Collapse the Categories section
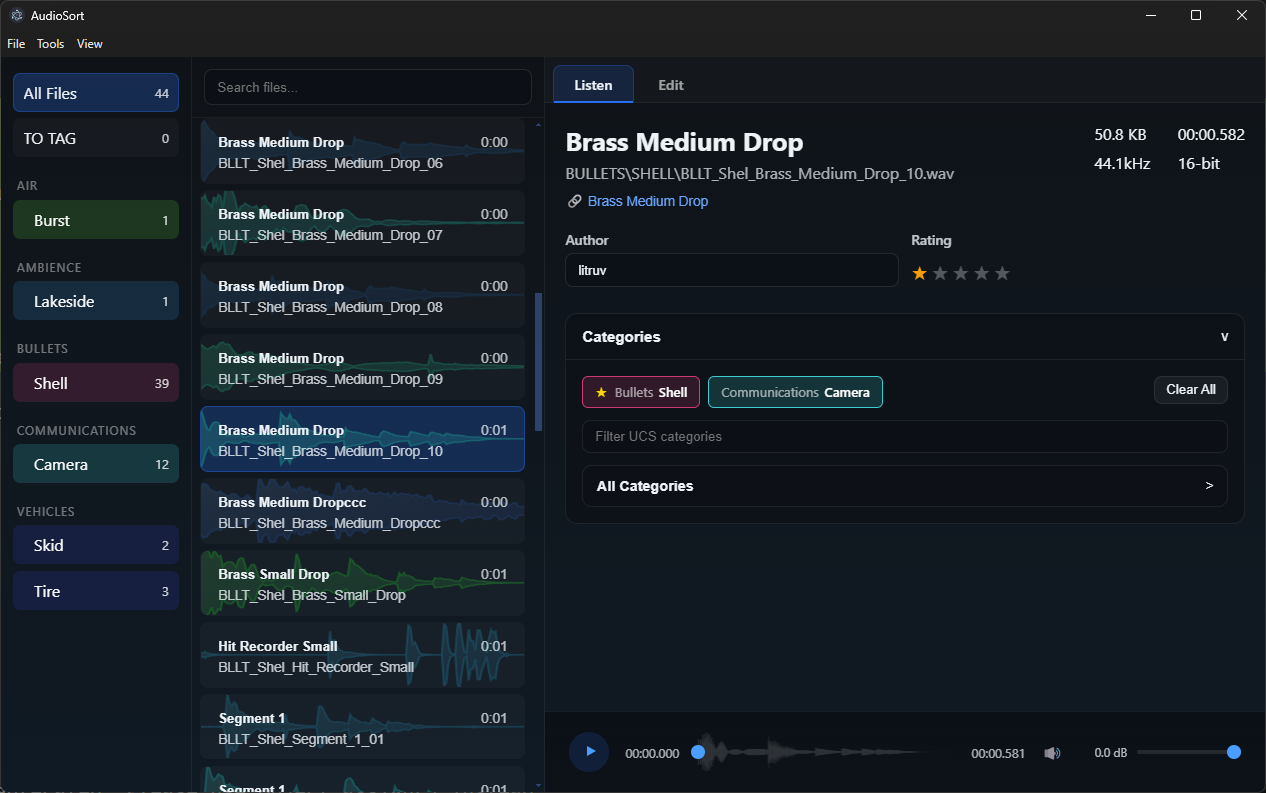This screenshot has width=1266, height=793. tap(1224, 337)
